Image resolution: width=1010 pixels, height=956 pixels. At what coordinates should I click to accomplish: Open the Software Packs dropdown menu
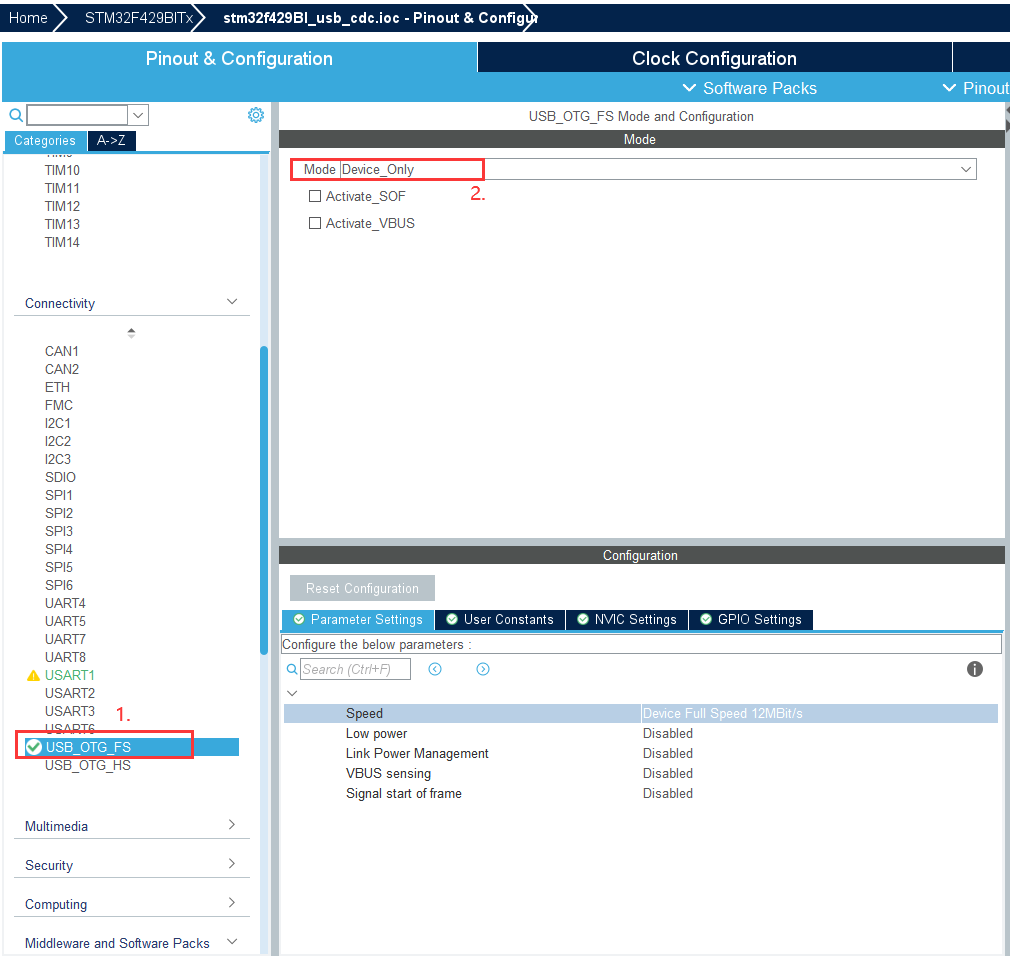(x=750, y=88)
